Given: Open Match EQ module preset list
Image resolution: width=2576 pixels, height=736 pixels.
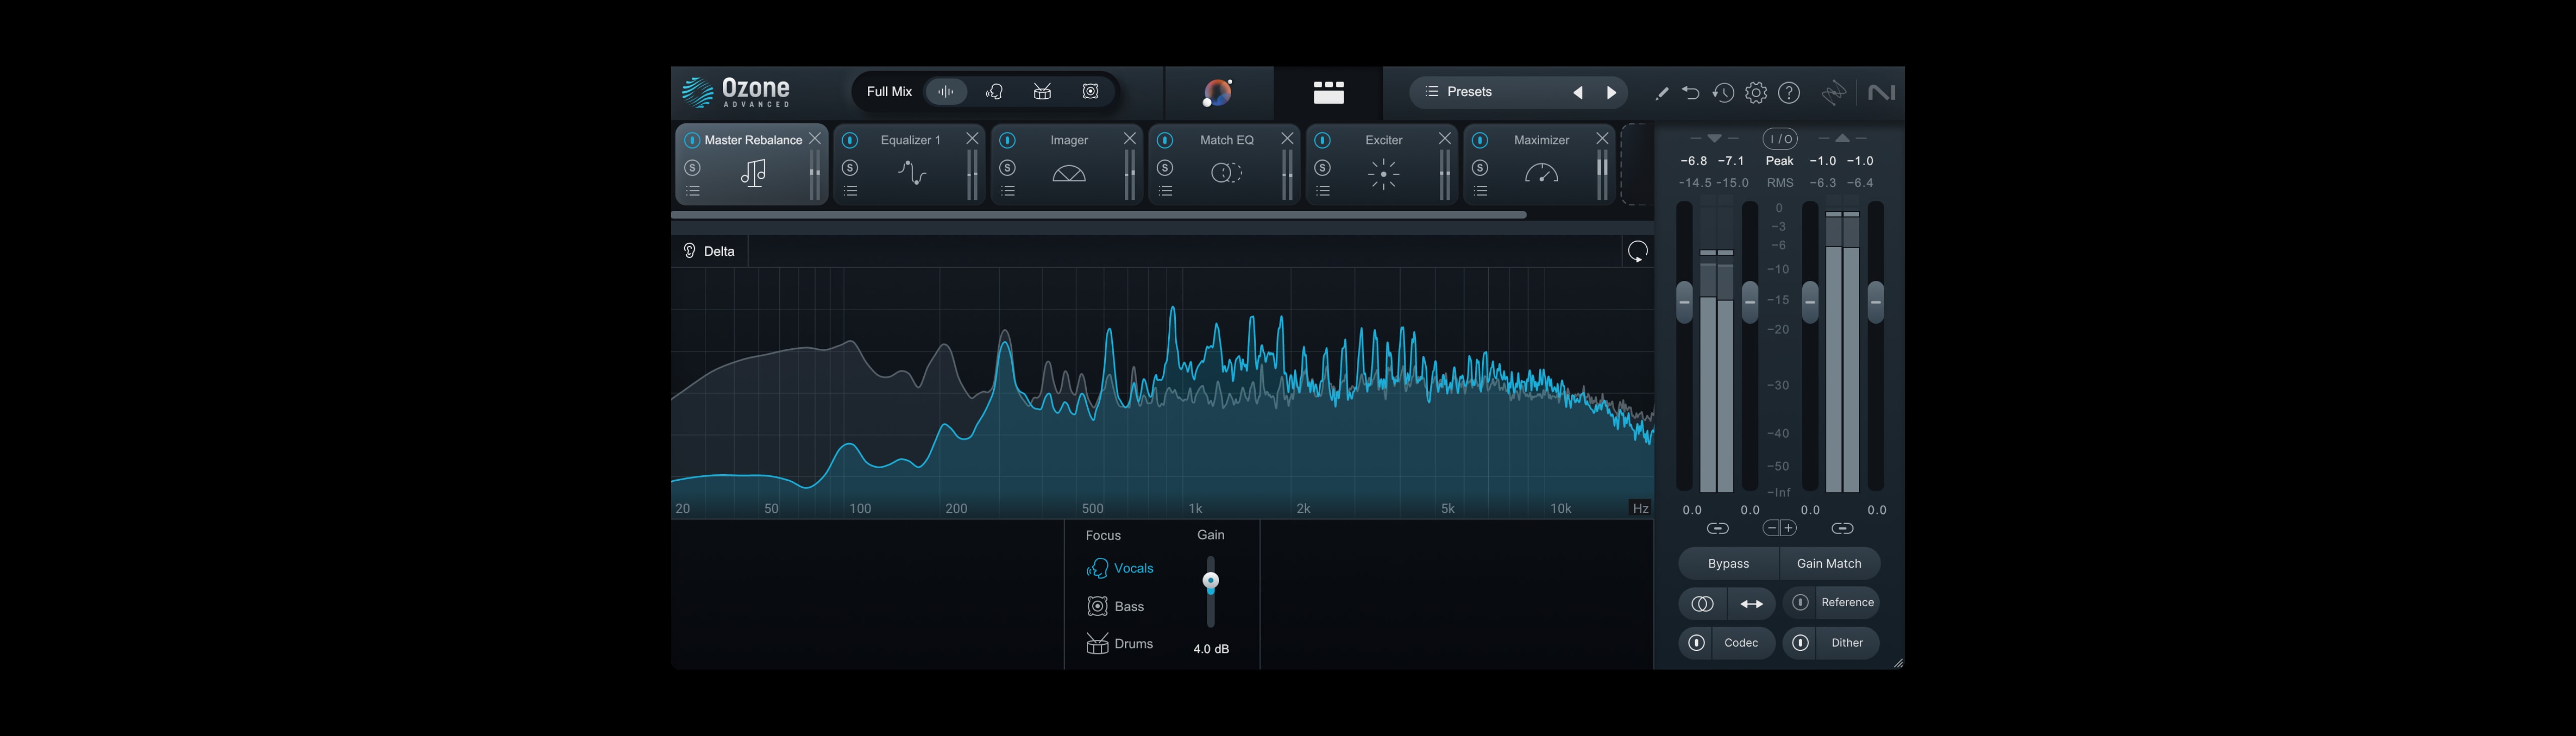Looking at the screenshot, I should click(1165, 191).
